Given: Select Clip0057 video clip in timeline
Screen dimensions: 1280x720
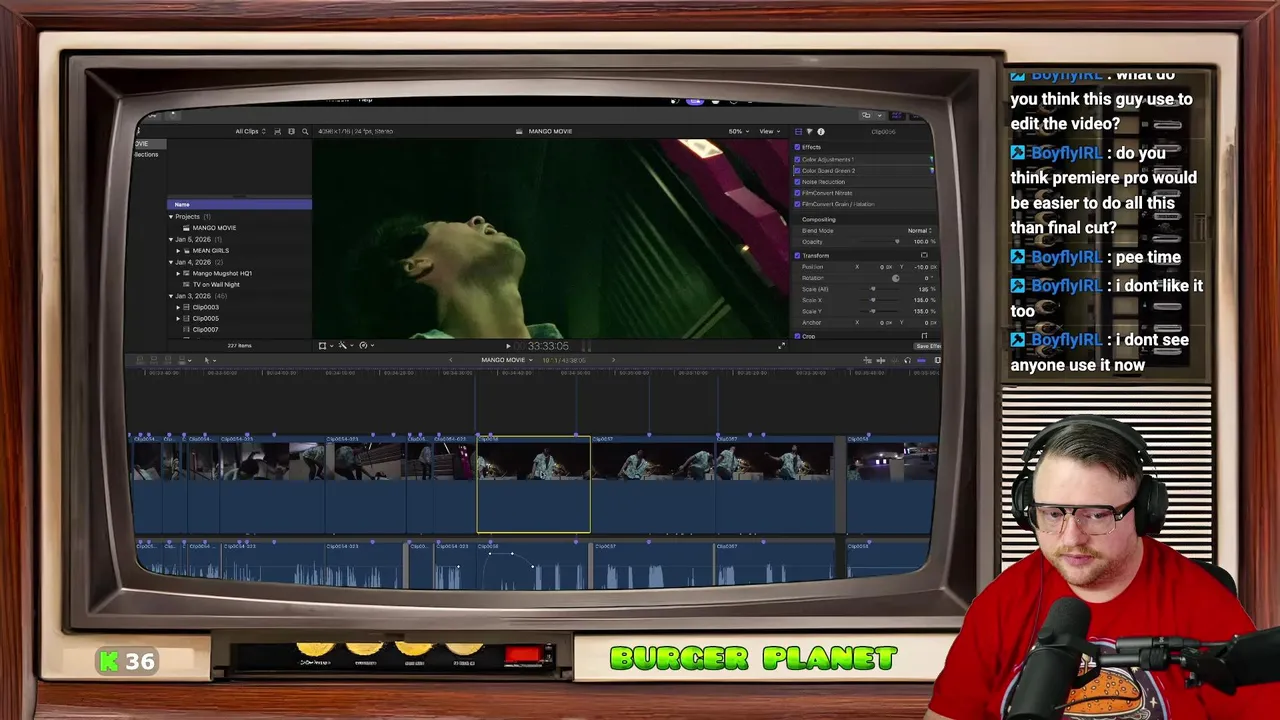Looking at the screenshot, I should point(653,485).
